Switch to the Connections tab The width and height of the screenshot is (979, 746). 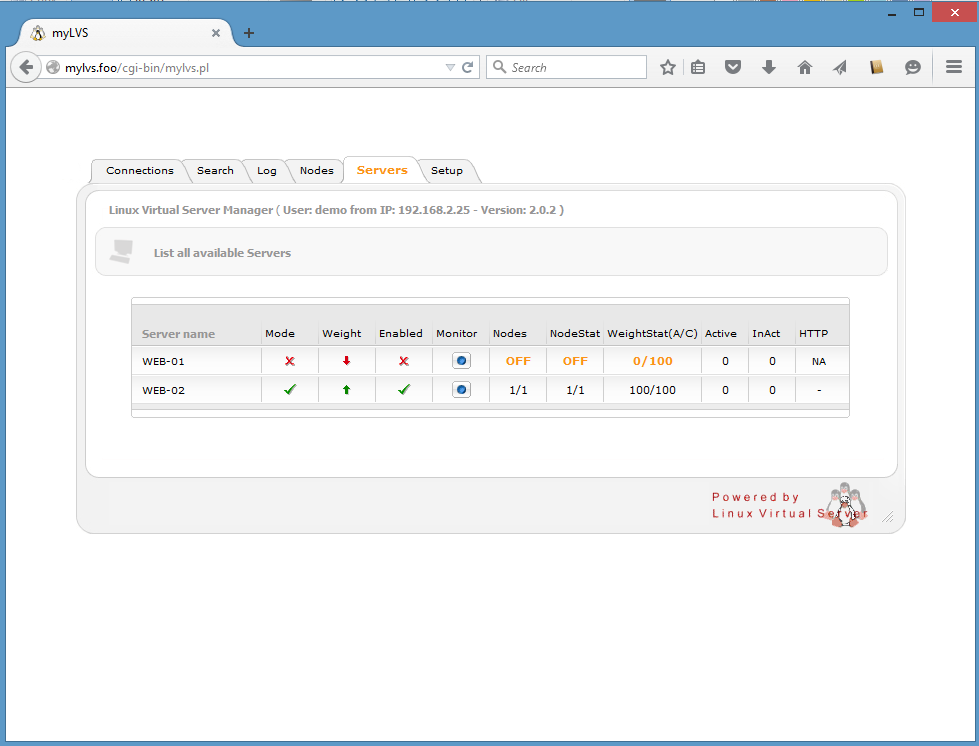point(139,171)
